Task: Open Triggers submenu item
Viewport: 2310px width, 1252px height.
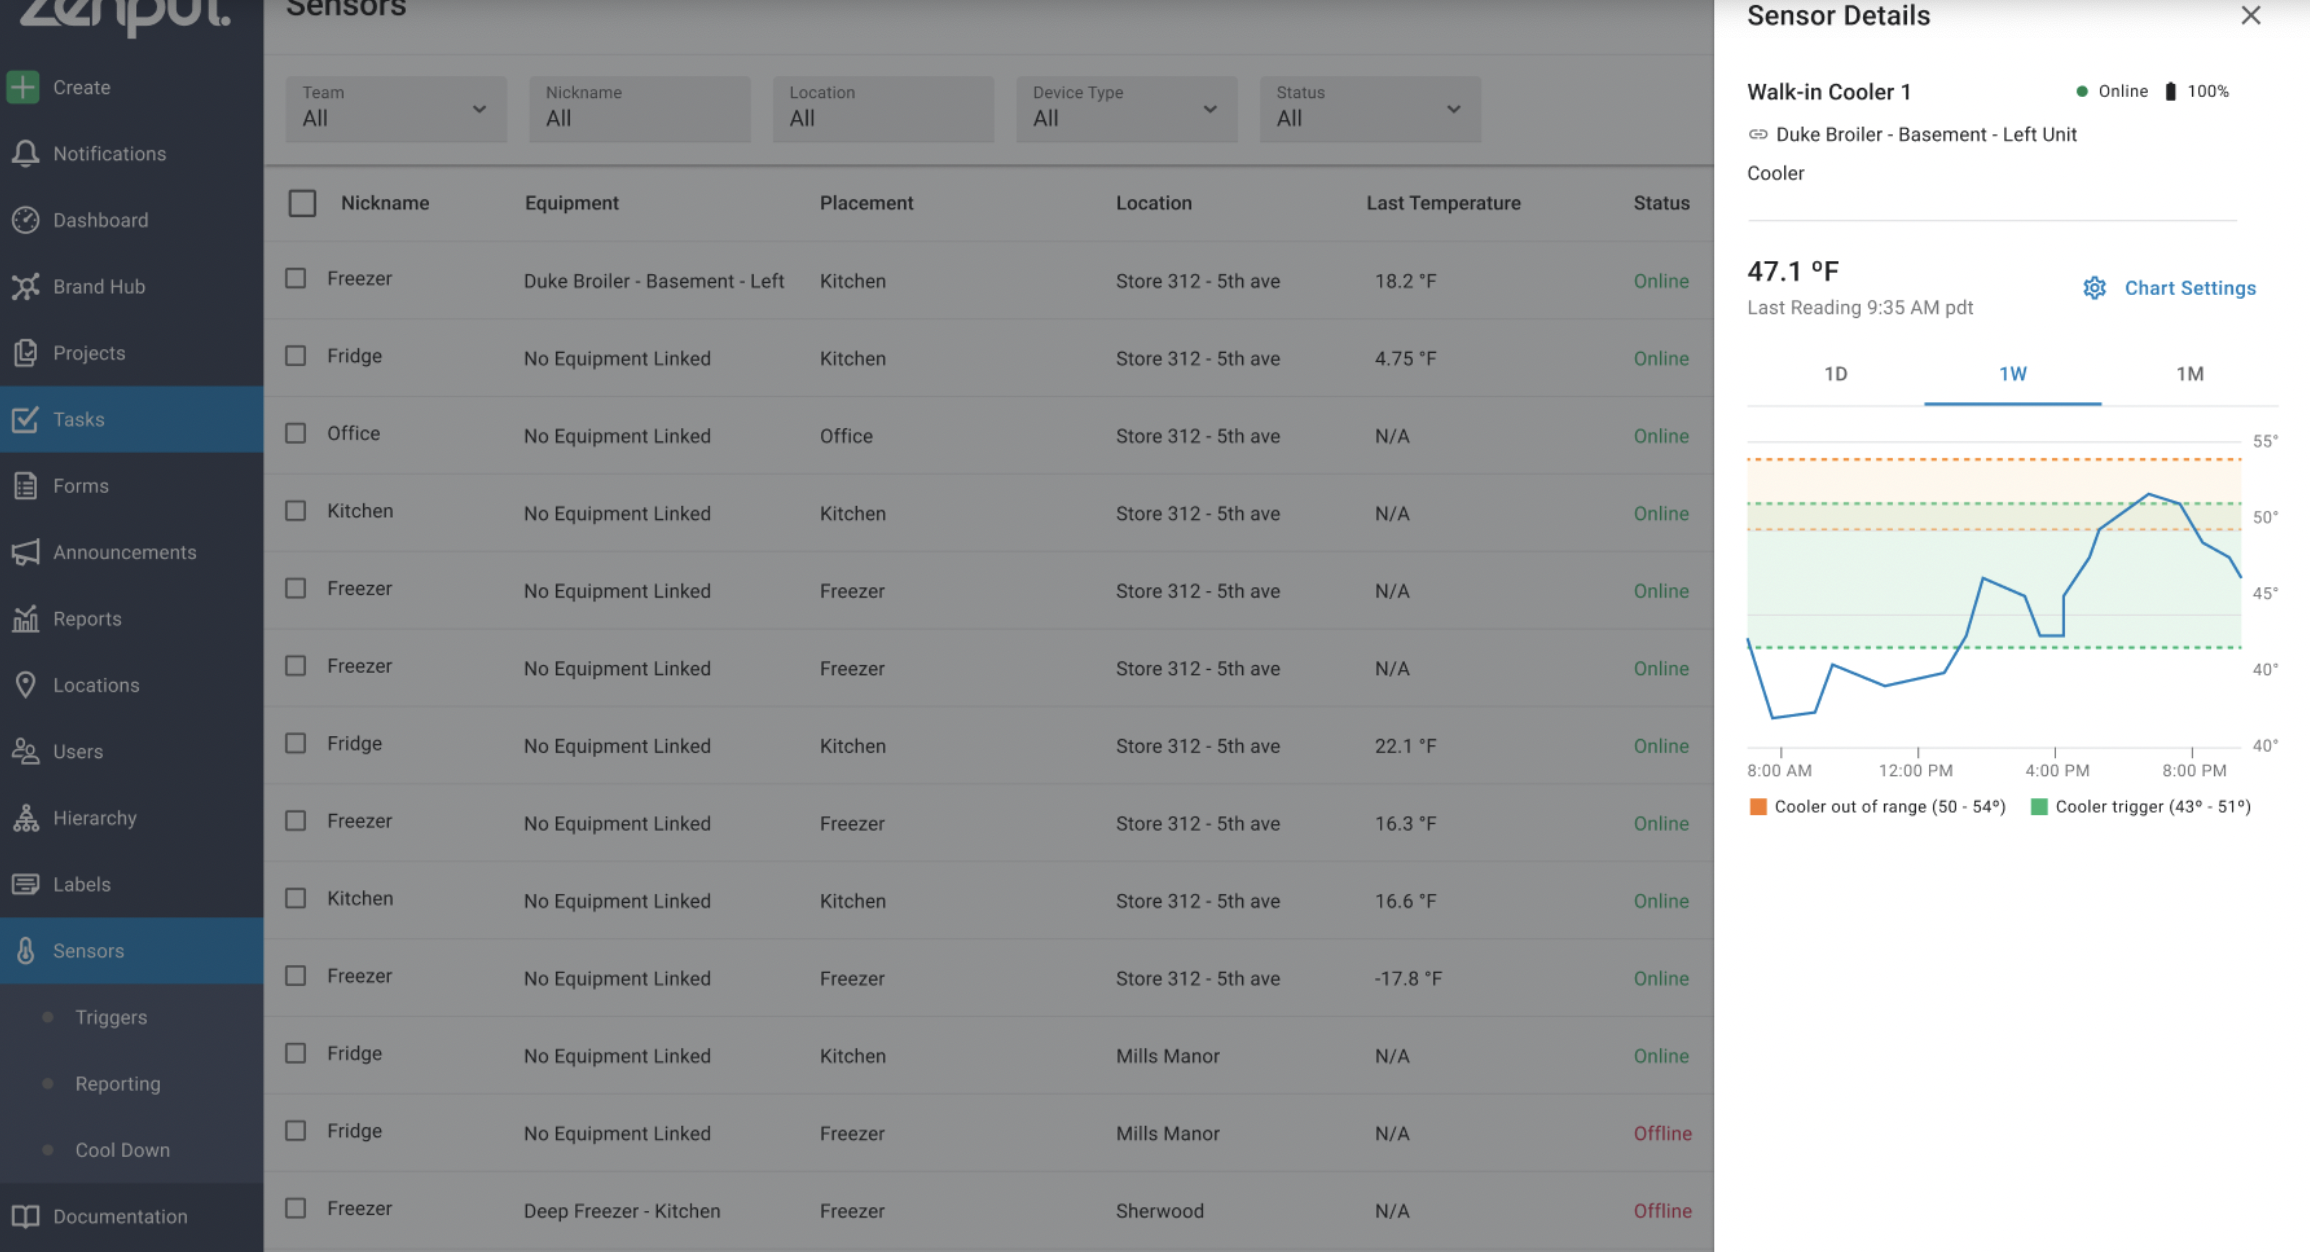Action: coord(111,1017)
